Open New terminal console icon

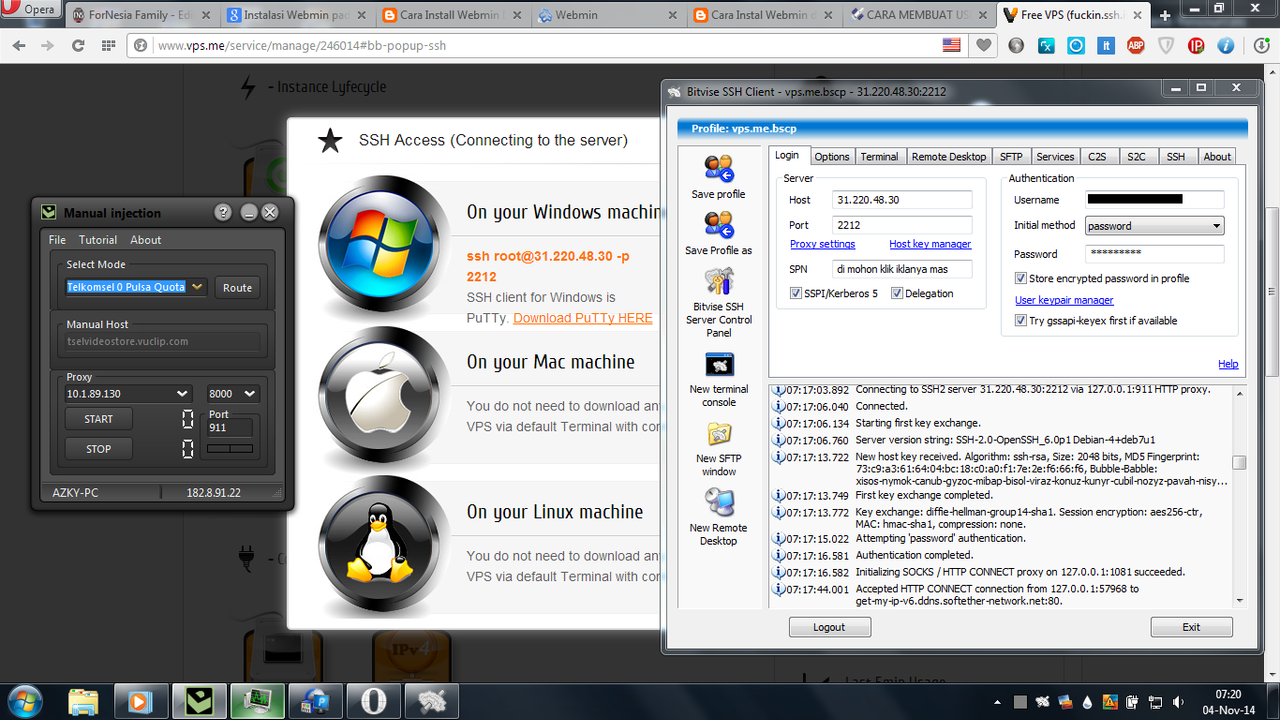point(719,365)
